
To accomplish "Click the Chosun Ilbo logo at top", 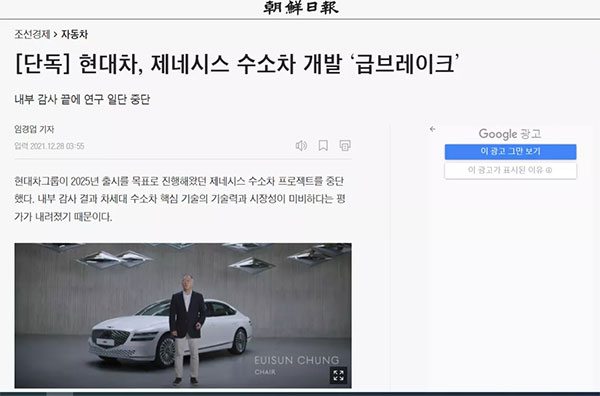I will point(301,7).
